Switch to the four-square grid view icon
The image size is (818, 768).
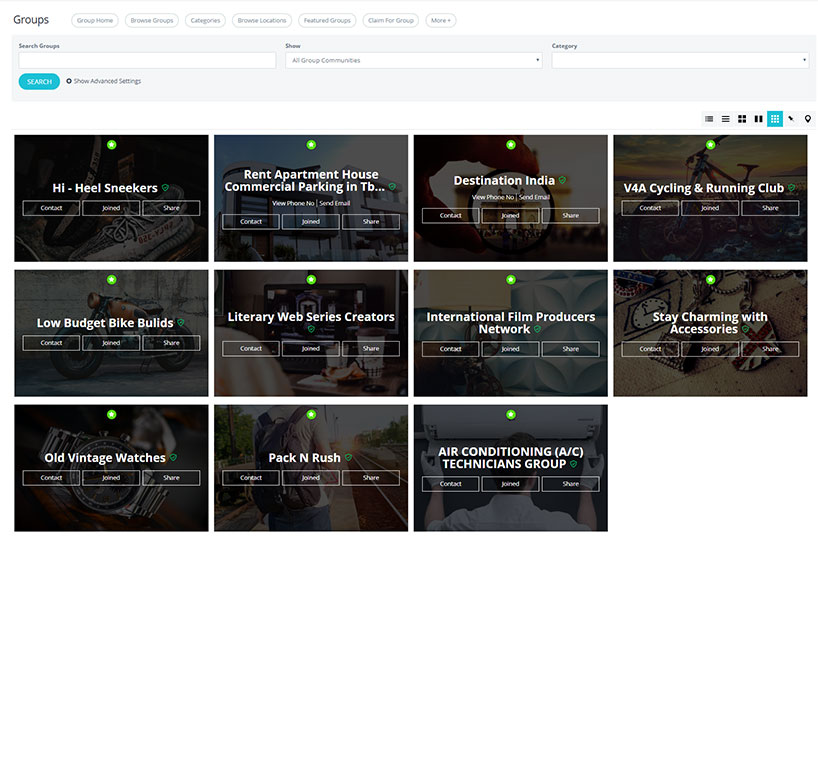click(742, 119)
